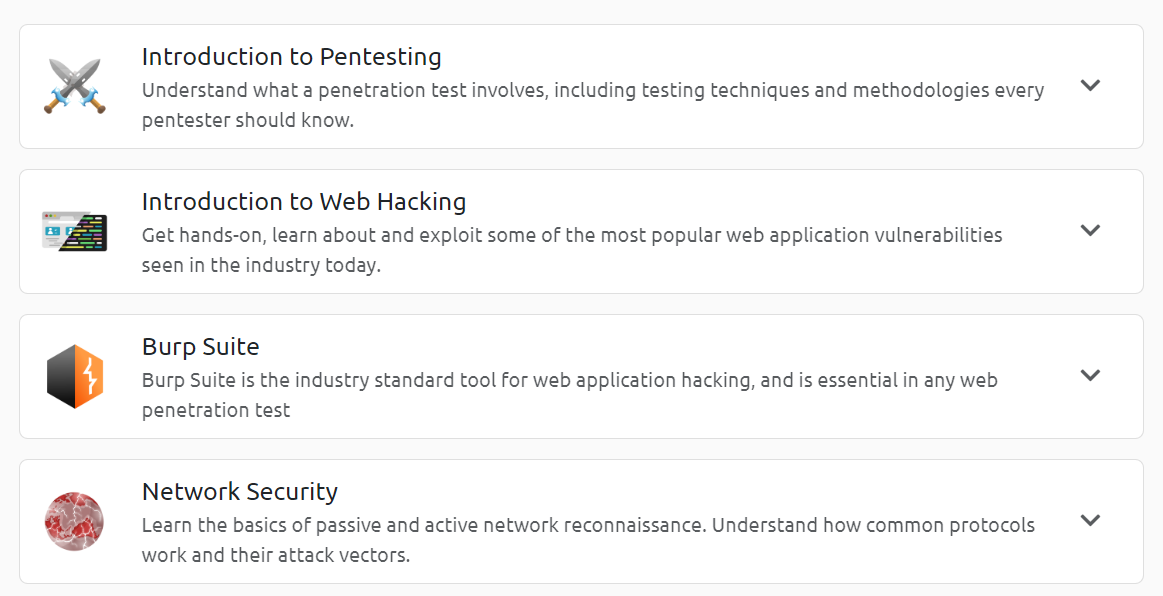1163x596 pixels.
Task: Open the Burp Suite title link
Action: (200, 347)
